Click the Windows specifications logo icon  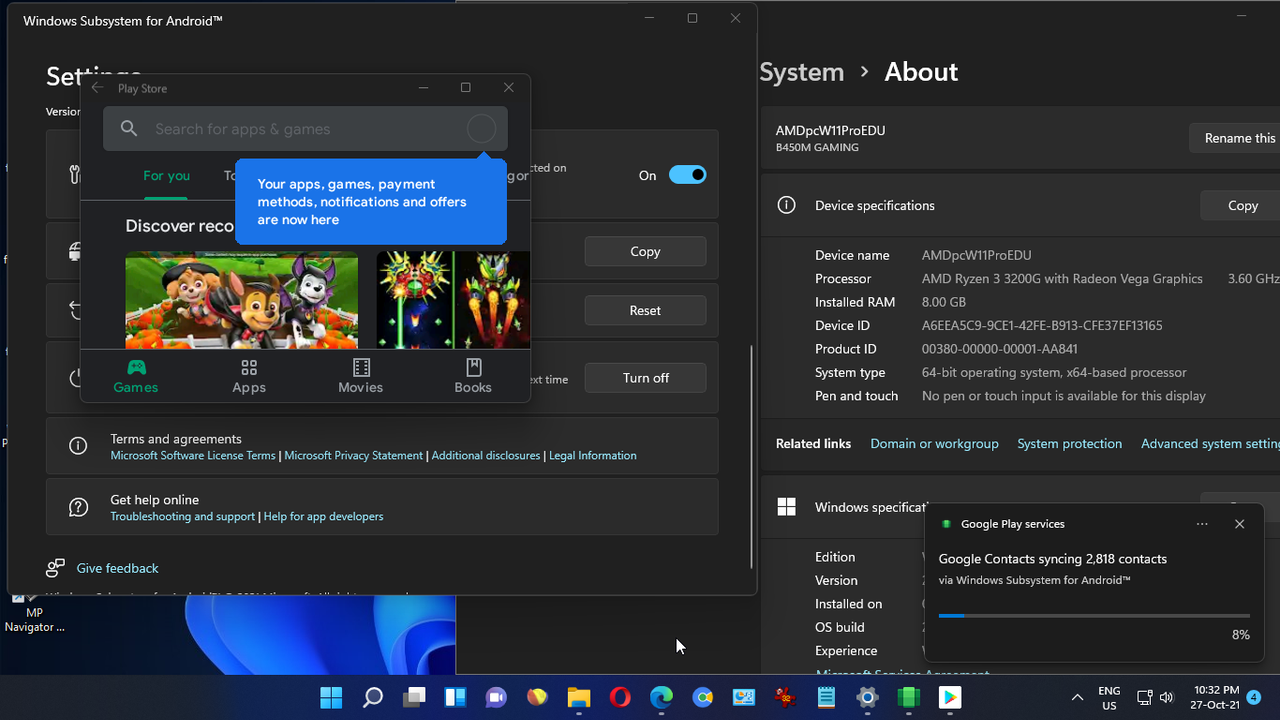[787, 507]
